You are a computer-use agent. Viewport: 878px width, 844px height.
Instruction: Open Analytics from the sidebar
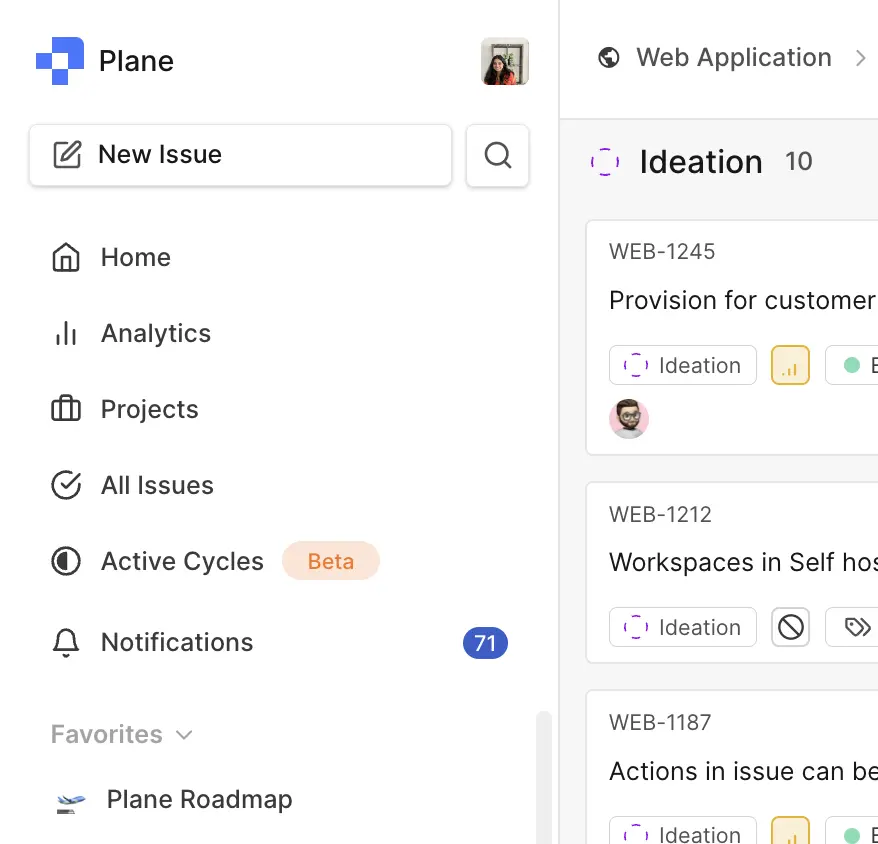(x=155, y=334)
